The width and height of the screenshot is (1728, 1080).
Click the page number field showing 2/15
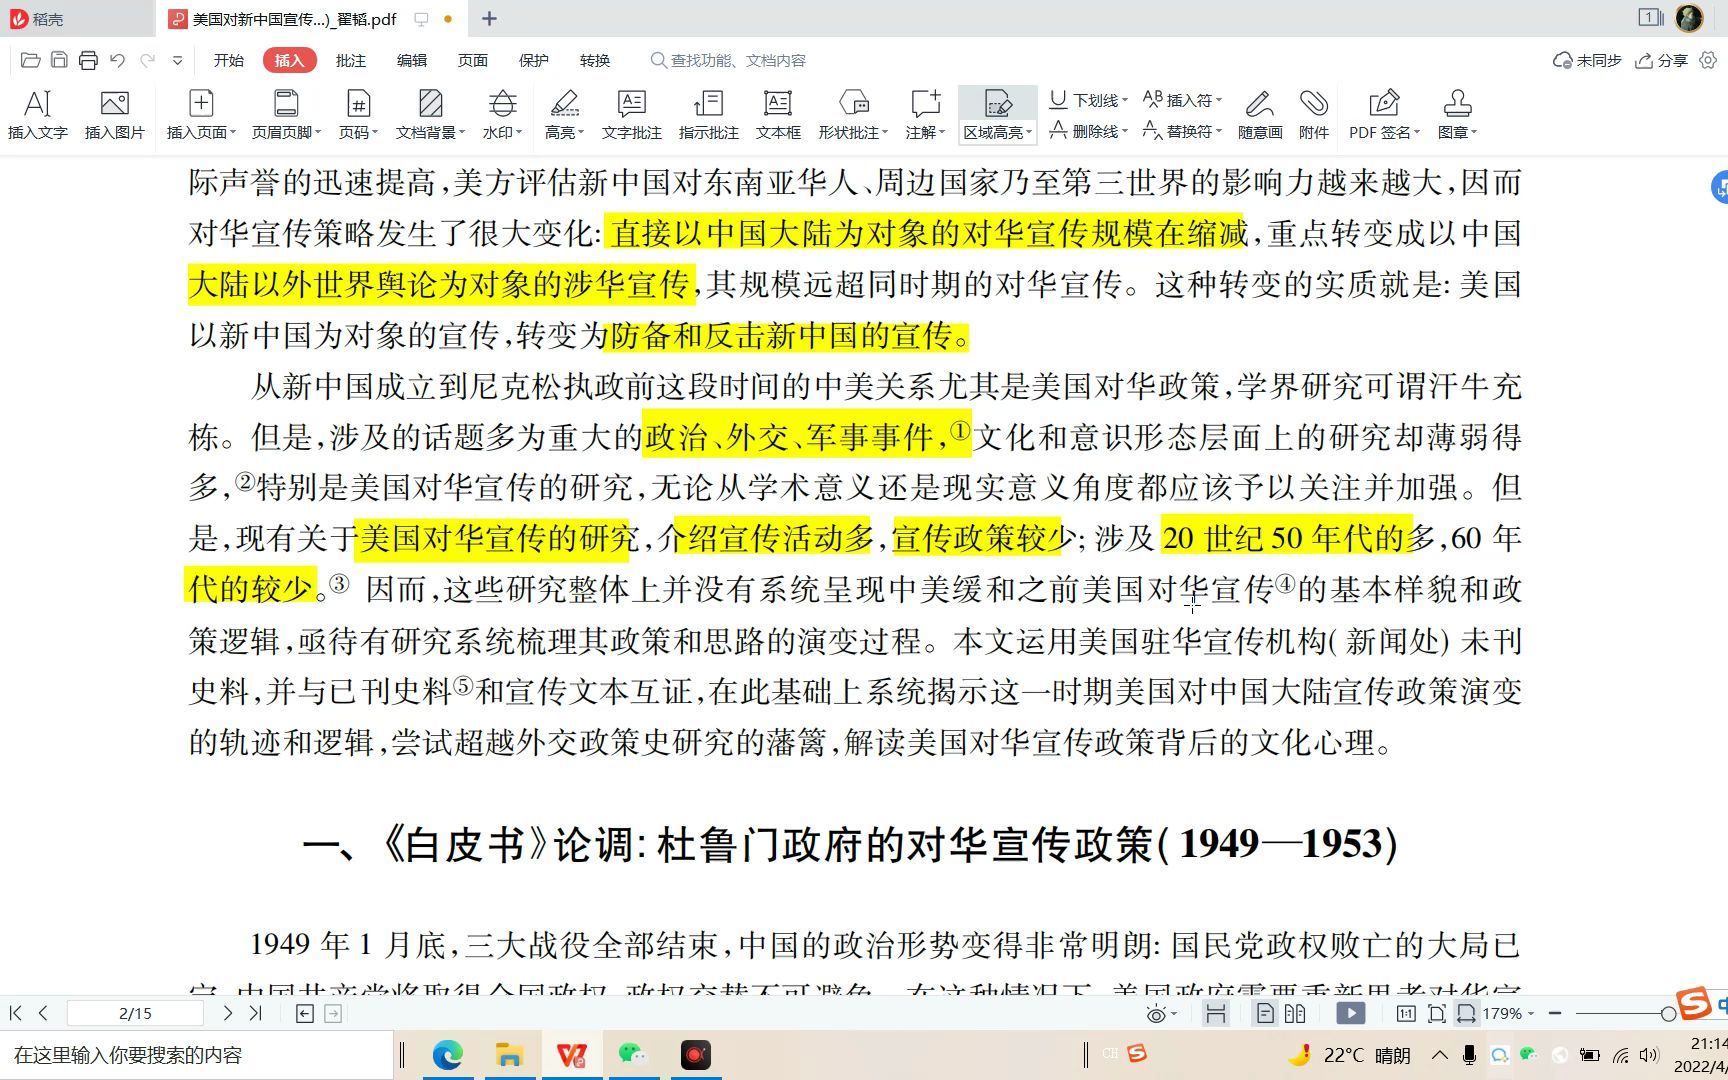135,1013
